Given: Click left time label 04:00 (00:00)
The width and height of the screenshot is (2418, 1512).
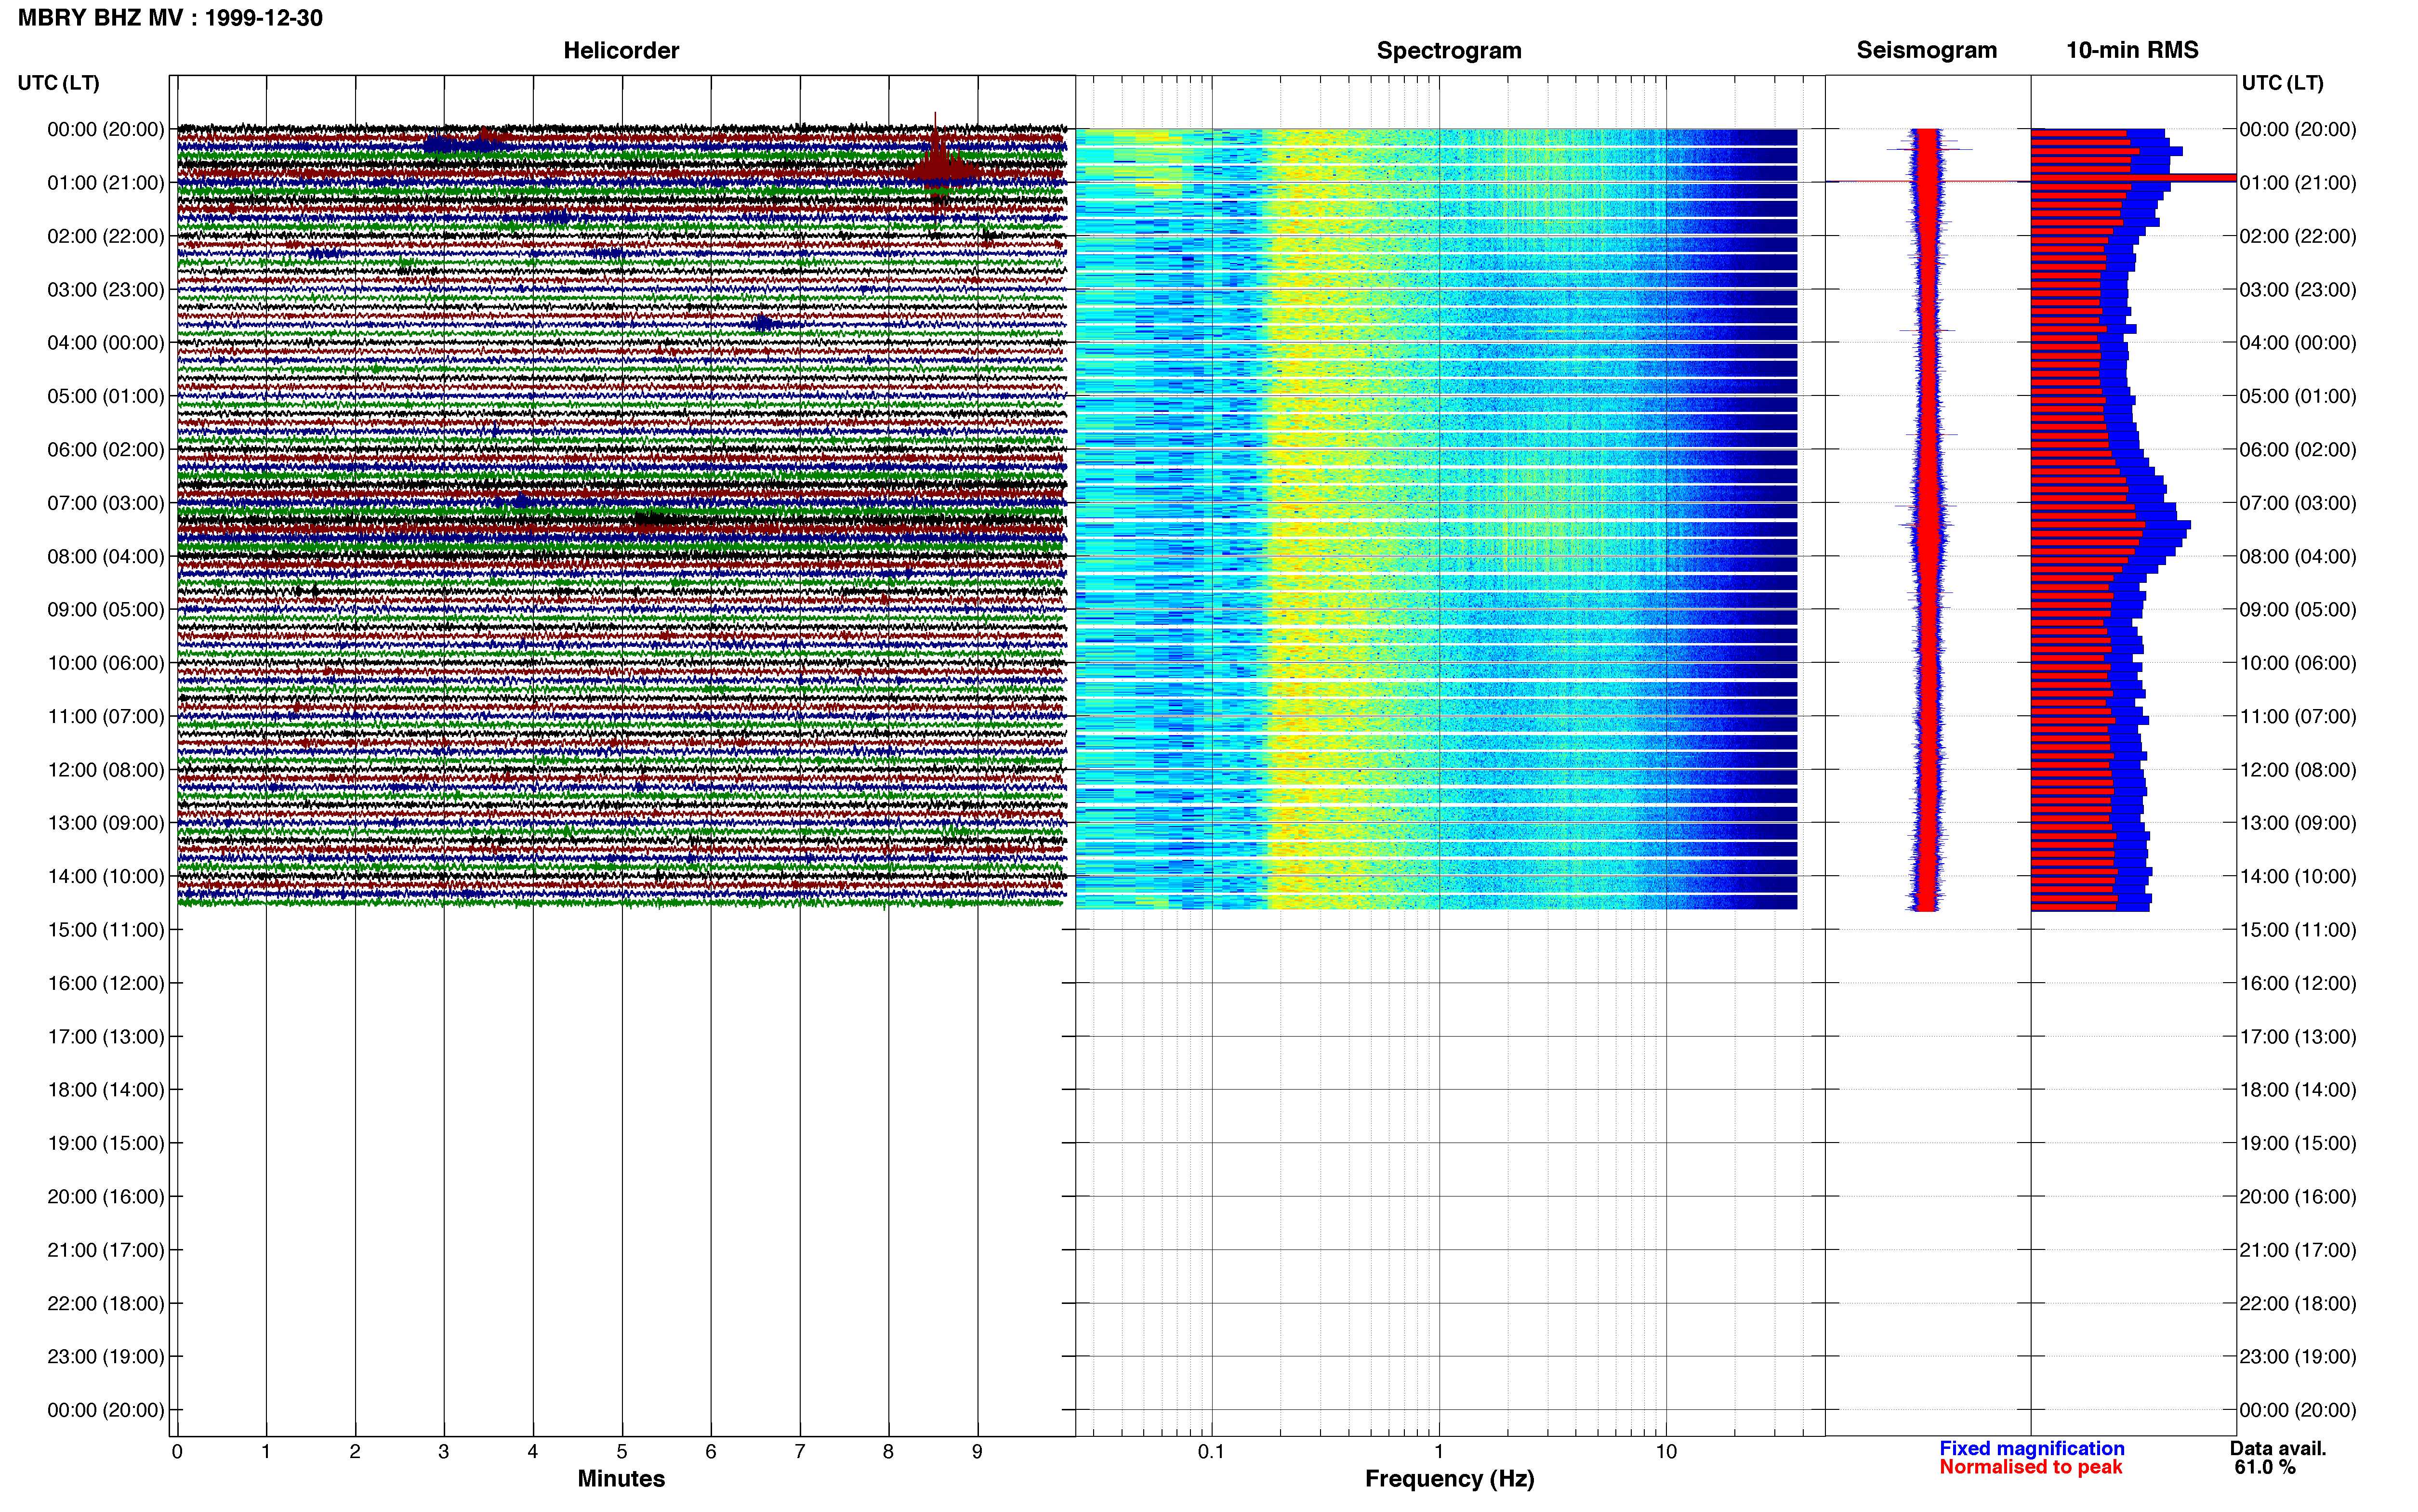Looking at the screenshot, I should (106, 343).
